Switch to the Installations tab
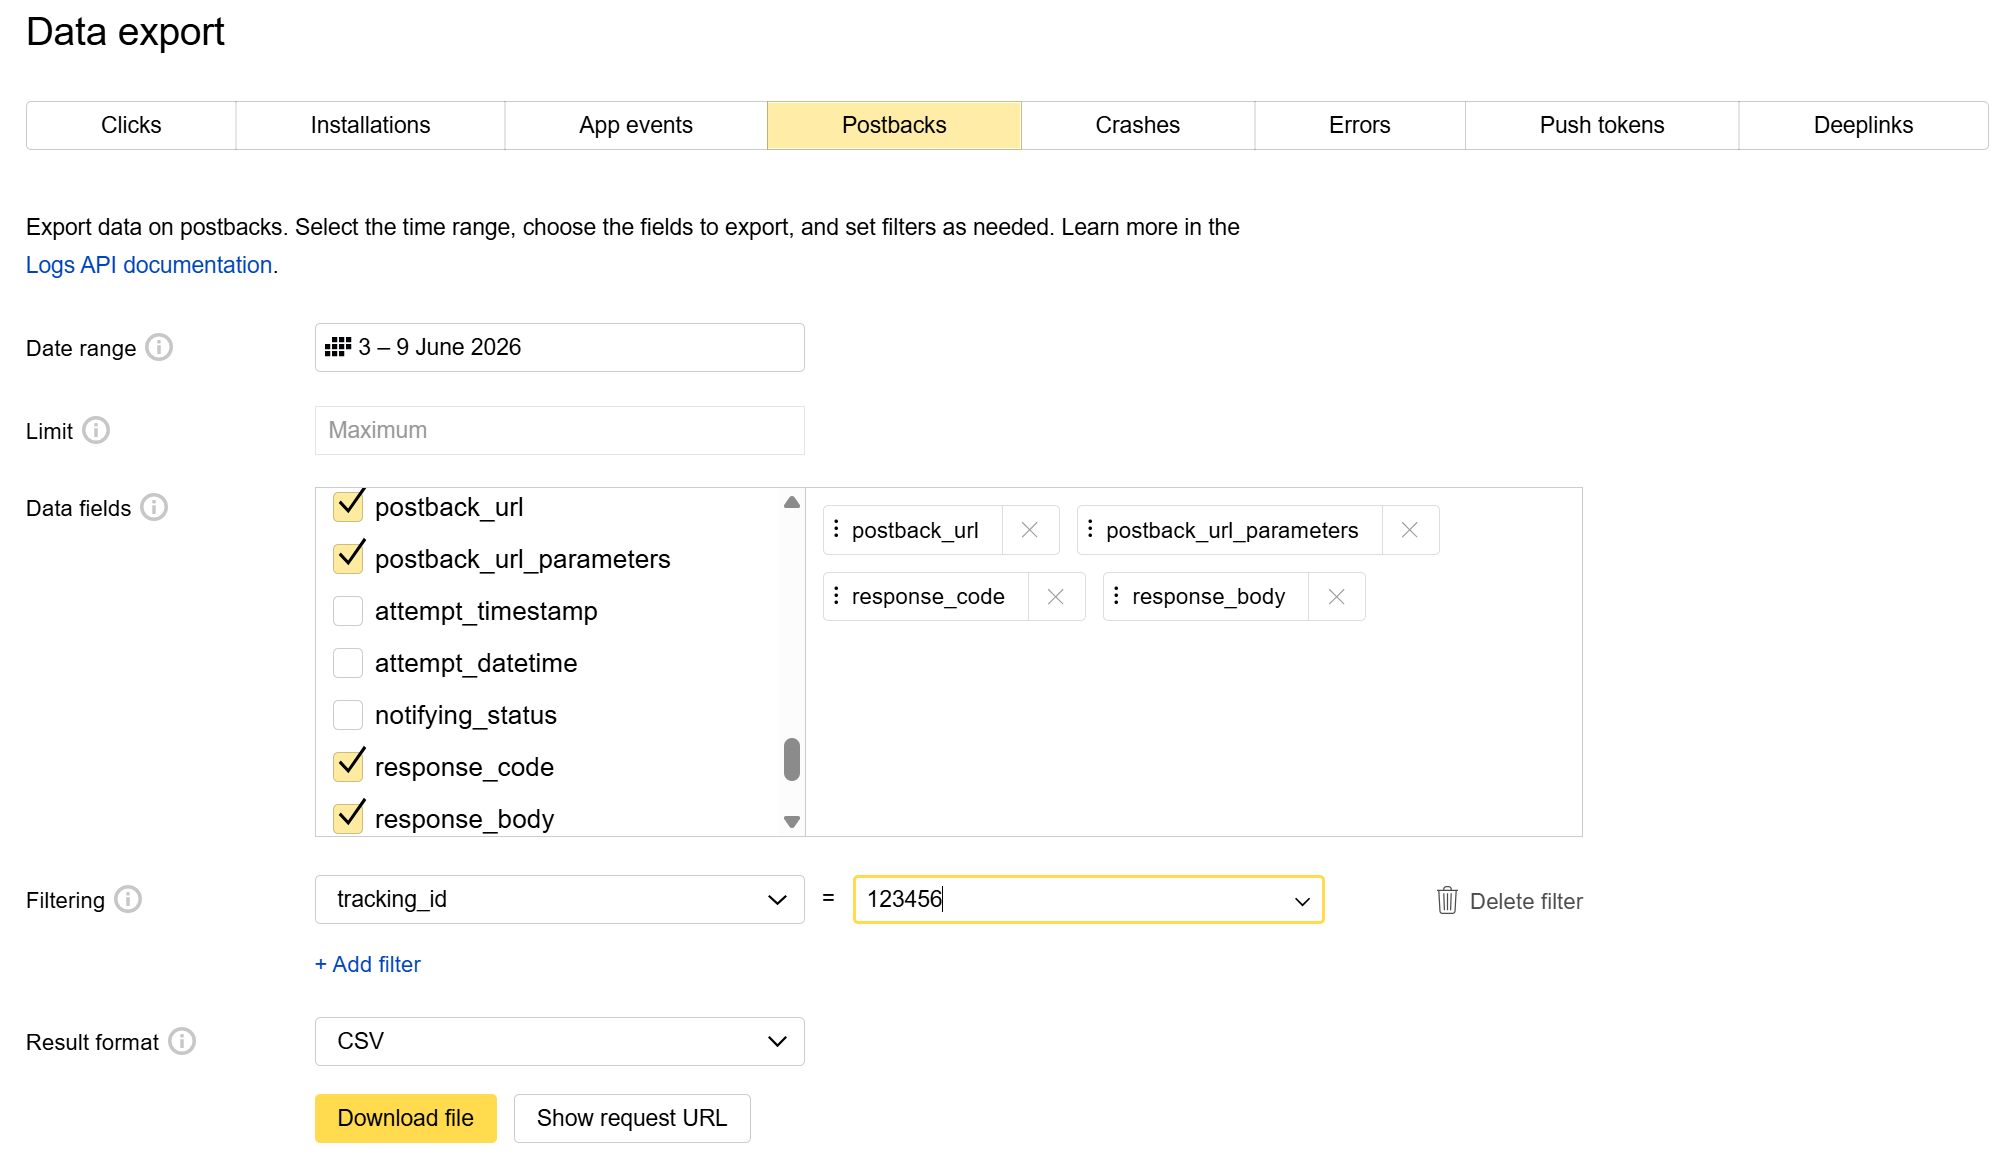The width and height of the screenshot is (1997, 1159). tap(371, 125)
